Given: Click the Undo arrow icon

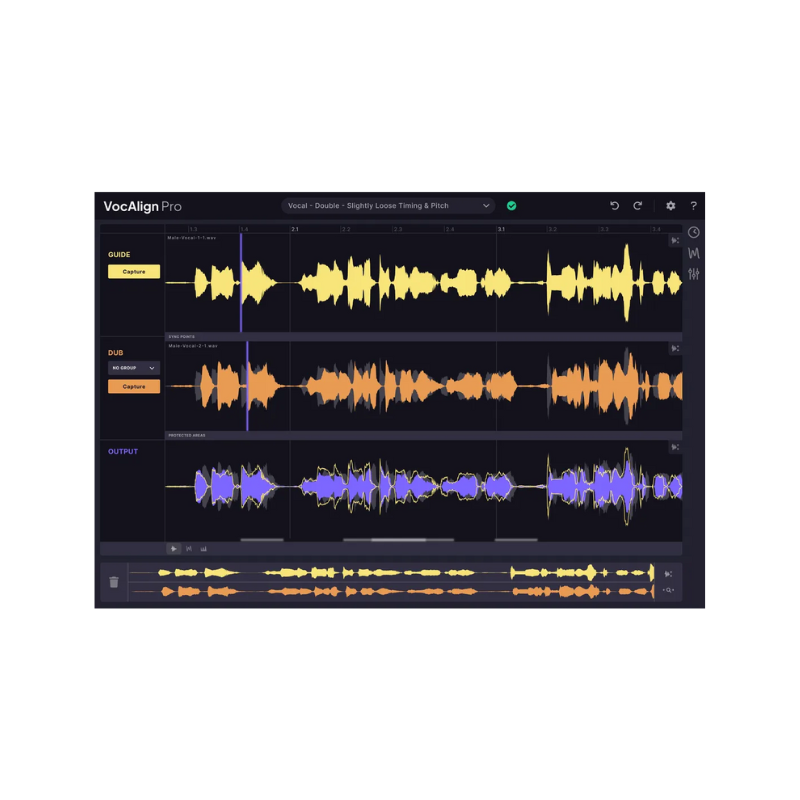Looking at the screenshot, I should click(x=615, y=205).
